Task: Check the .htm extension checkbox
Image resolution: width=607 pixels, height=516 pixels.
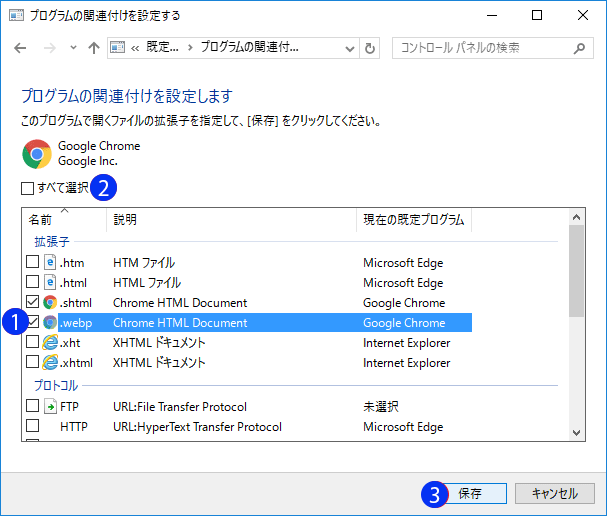Action: pos(33,262)
